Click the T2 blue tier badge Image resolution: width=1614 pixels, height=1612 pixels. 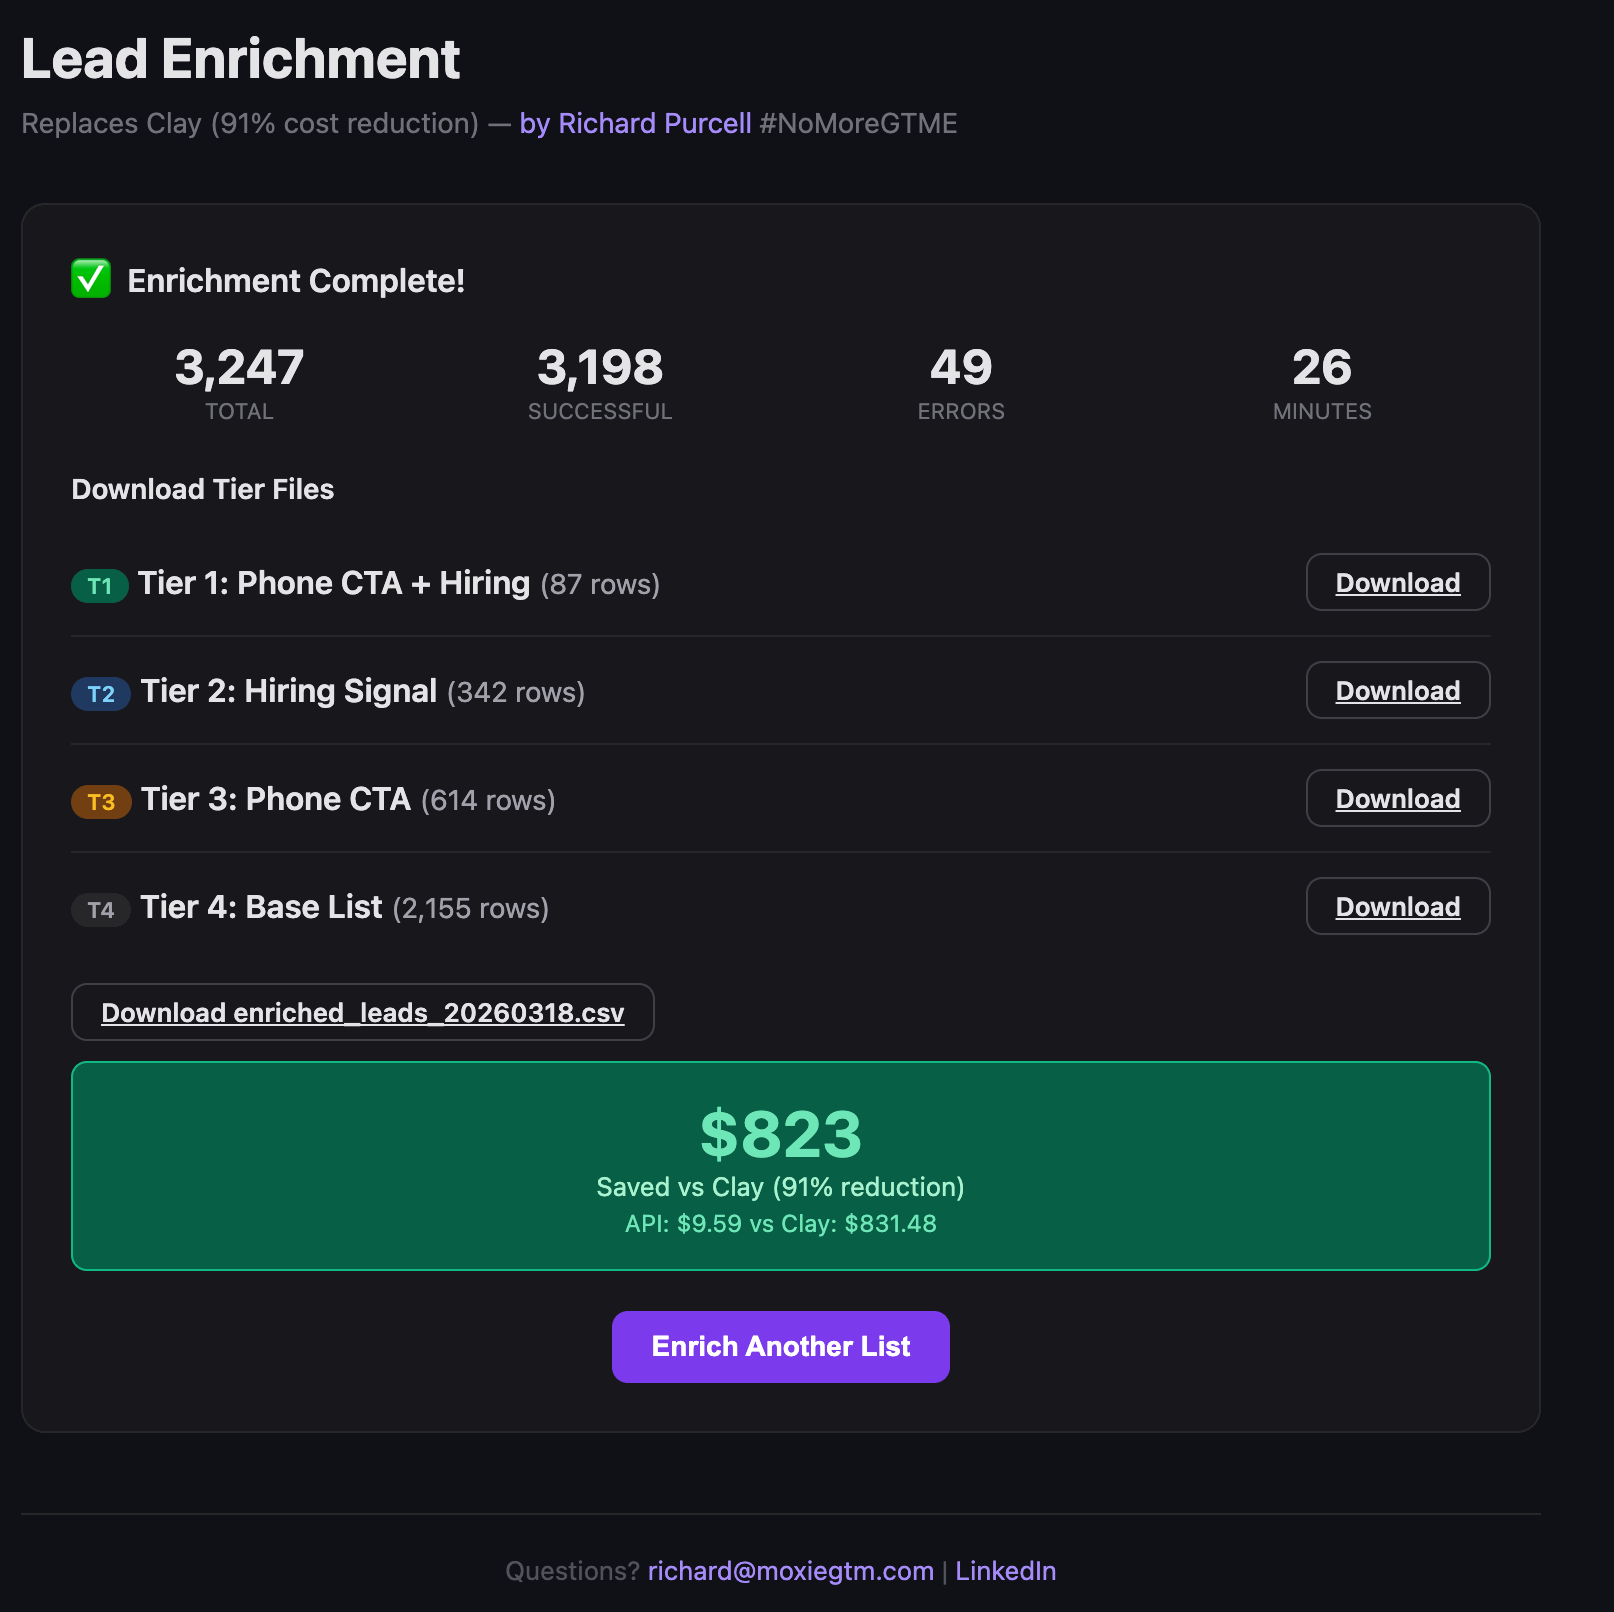101,694
